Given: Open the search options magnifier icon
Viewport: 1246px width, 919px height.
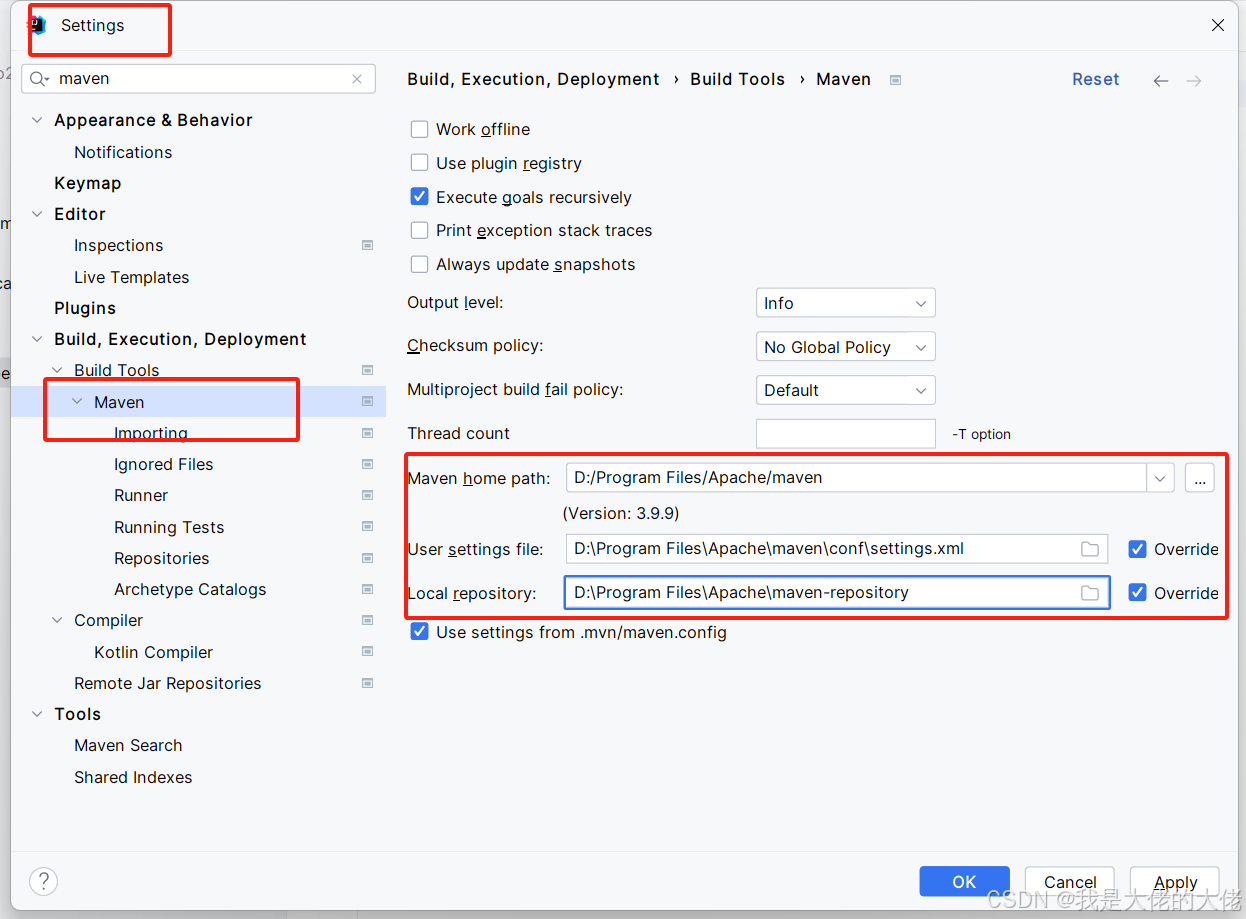Looking at the screenshot, I should [40, 79].
